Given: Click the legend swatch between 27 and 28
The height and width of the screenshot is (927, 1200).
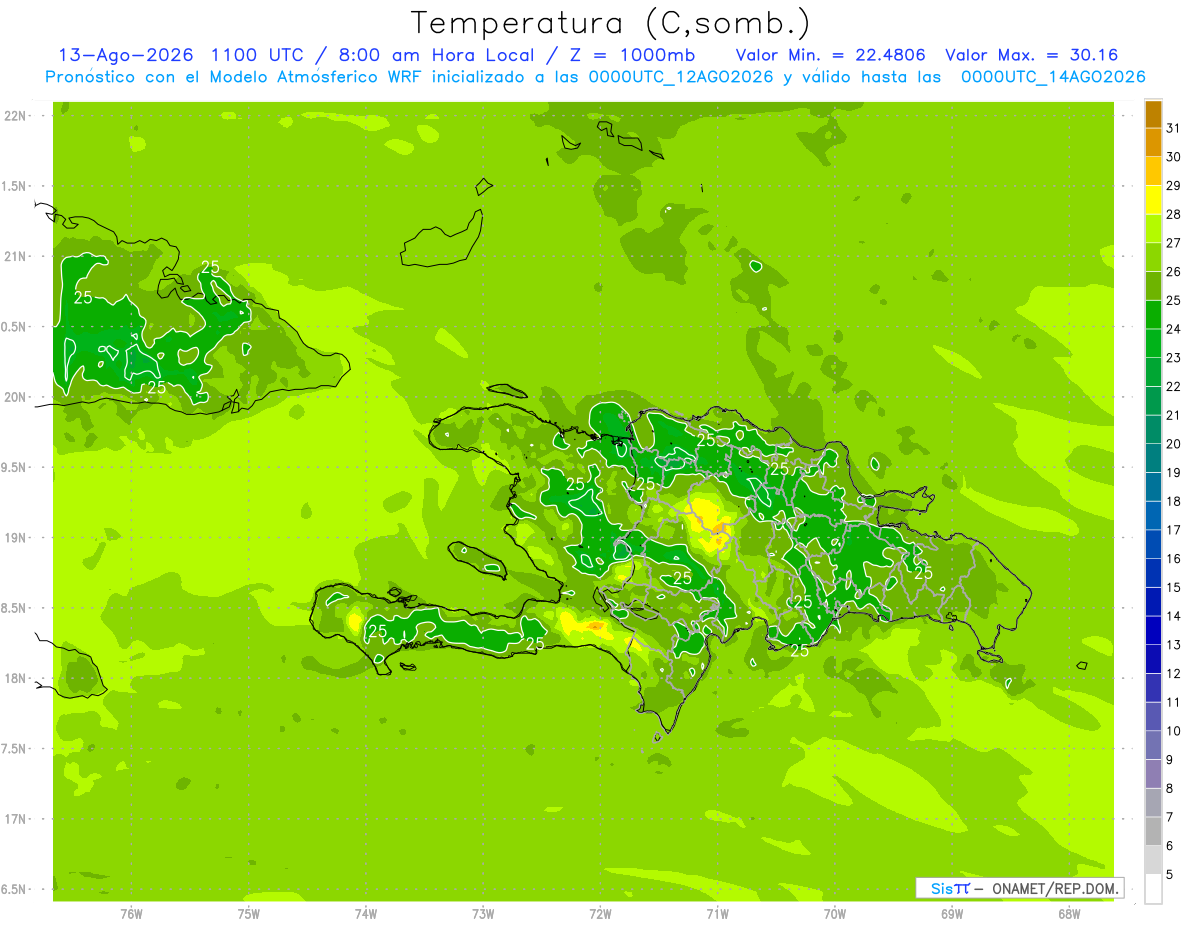Looking at the screenshot, I should click(1153, 229).
